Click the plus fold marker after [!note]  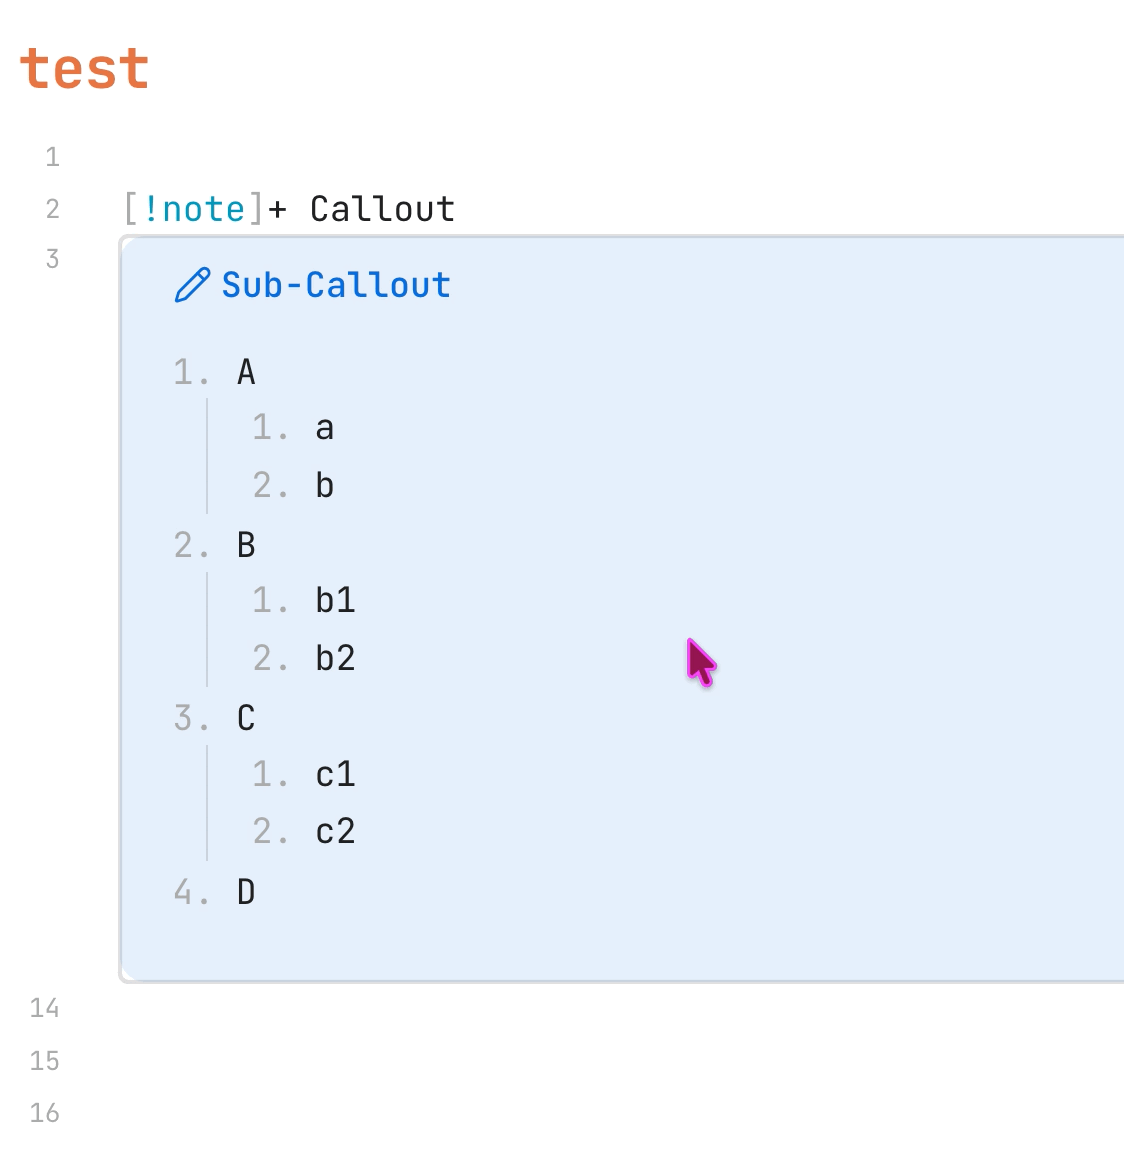(x=277, y=209)
